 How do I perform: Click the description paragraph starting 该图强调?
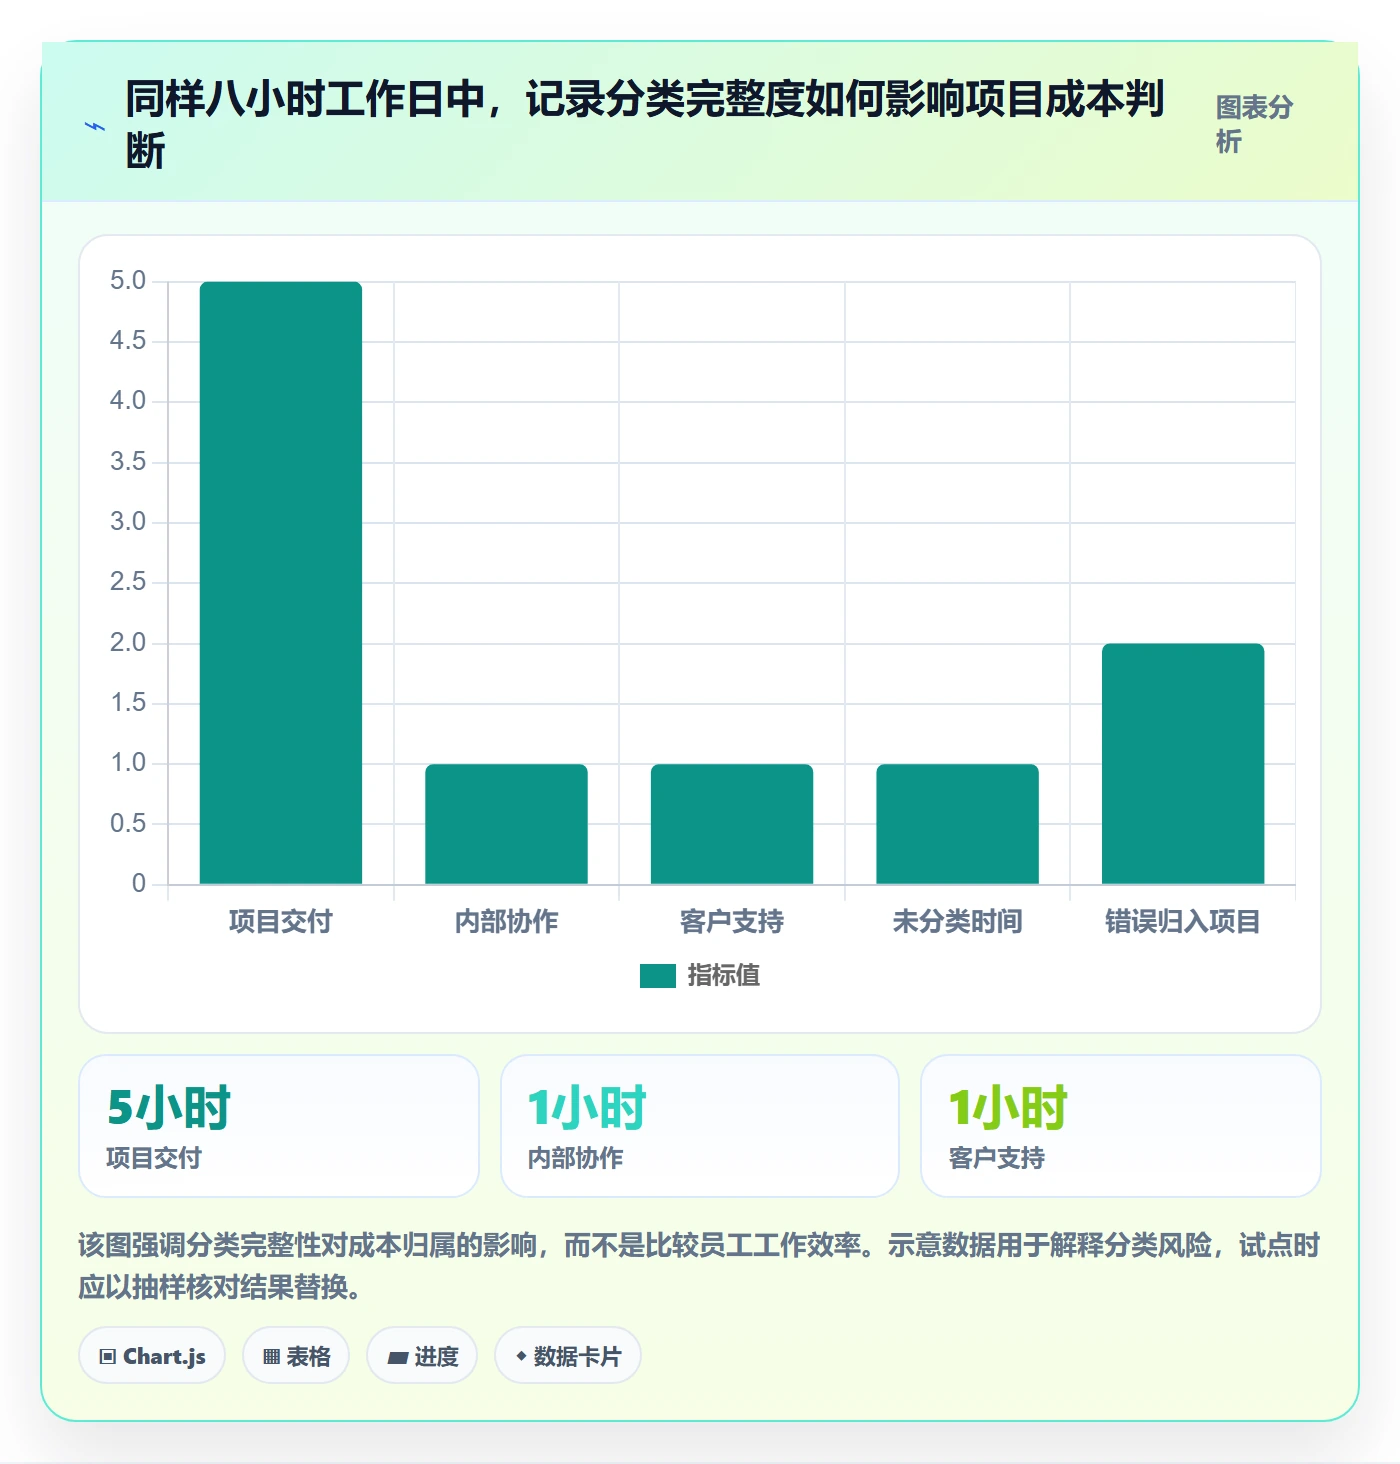coord(699,1266)
